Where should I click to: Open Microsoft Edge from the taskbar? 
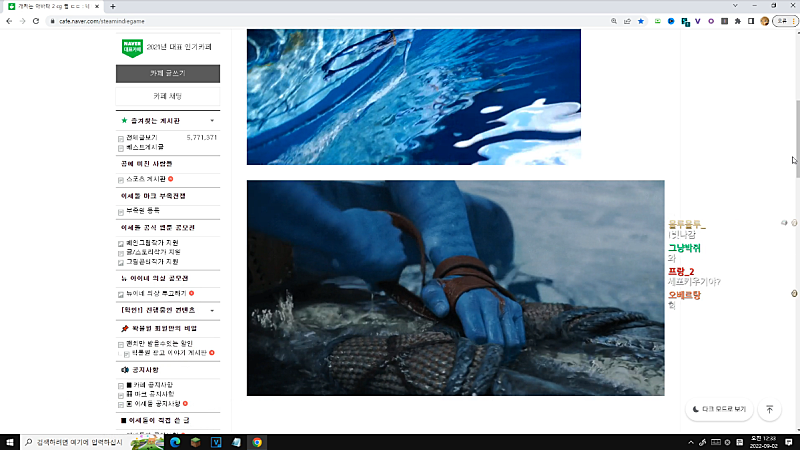click(x=175, y=442)
